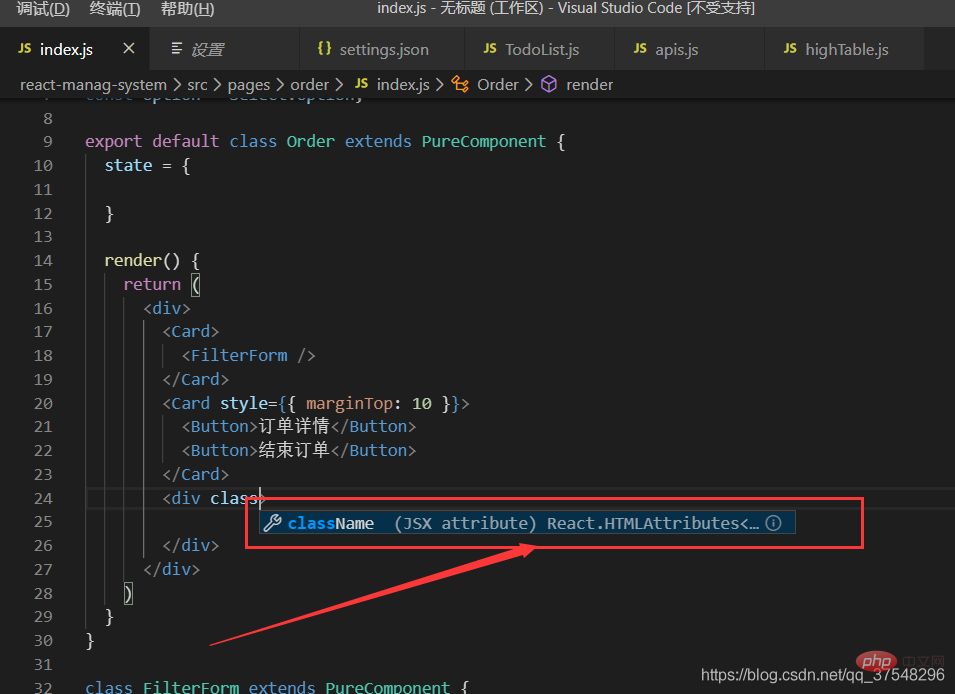The image size is (955, 694).
Task: Click the render method cube icon in breadcrumb
Action: pos(549,84)
